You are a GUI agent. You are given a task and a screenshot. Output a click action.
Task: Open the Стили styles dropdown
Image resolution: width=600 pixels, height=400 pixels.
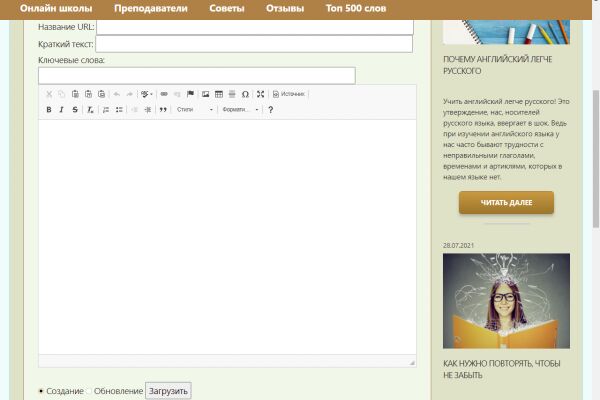click(194, 110)
